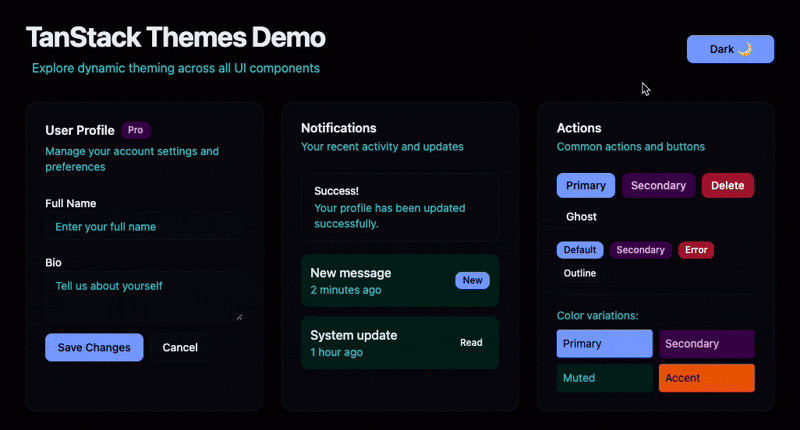Screen dimensions: 800x430
Task: Select the Success! notification alert
Action: (399, 207)
